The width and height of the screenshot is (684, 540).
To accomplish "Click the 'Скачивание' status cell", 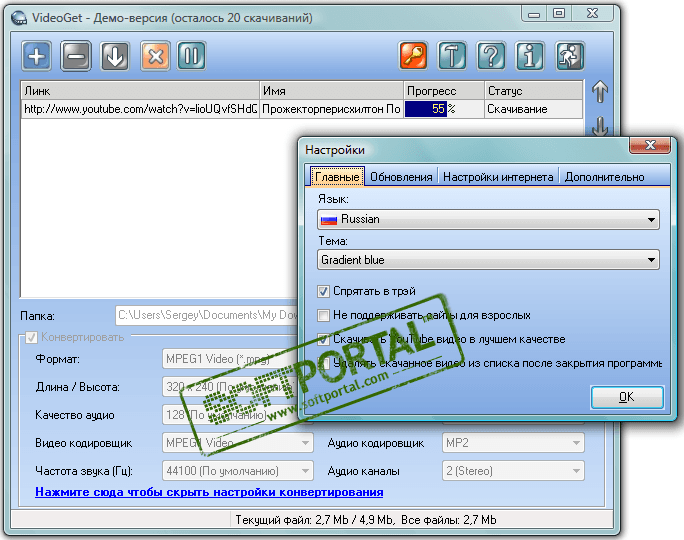I will [x=534, y=109].
